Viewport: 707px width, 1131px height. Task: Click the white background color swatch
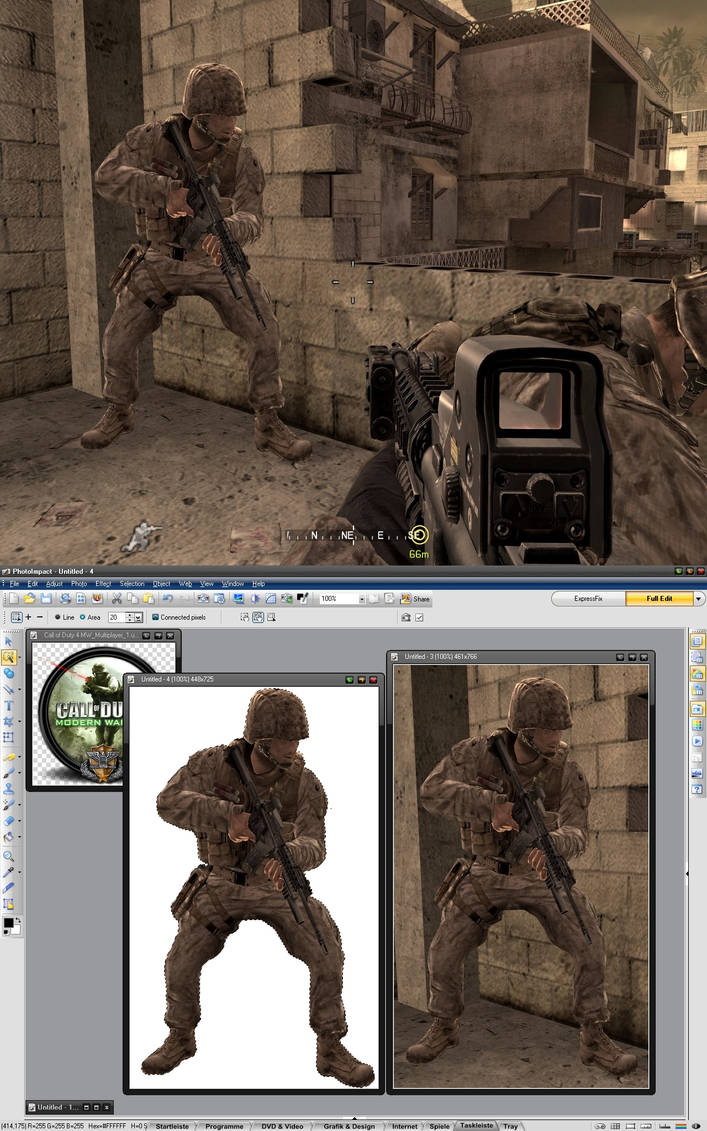[17, 930]
